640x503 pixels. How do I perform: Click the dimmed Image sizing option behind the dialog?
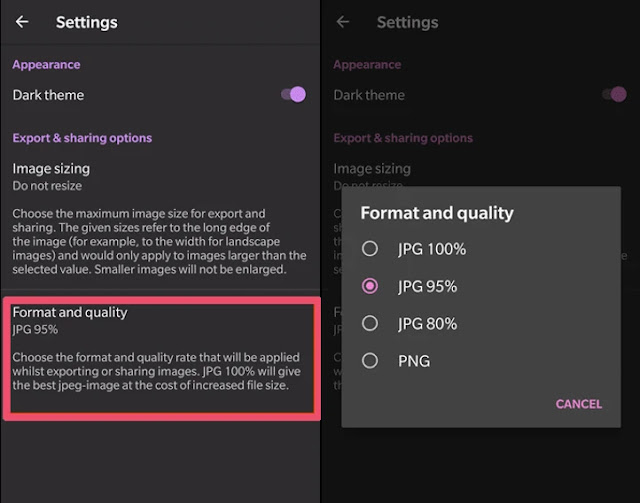[372, 170]
